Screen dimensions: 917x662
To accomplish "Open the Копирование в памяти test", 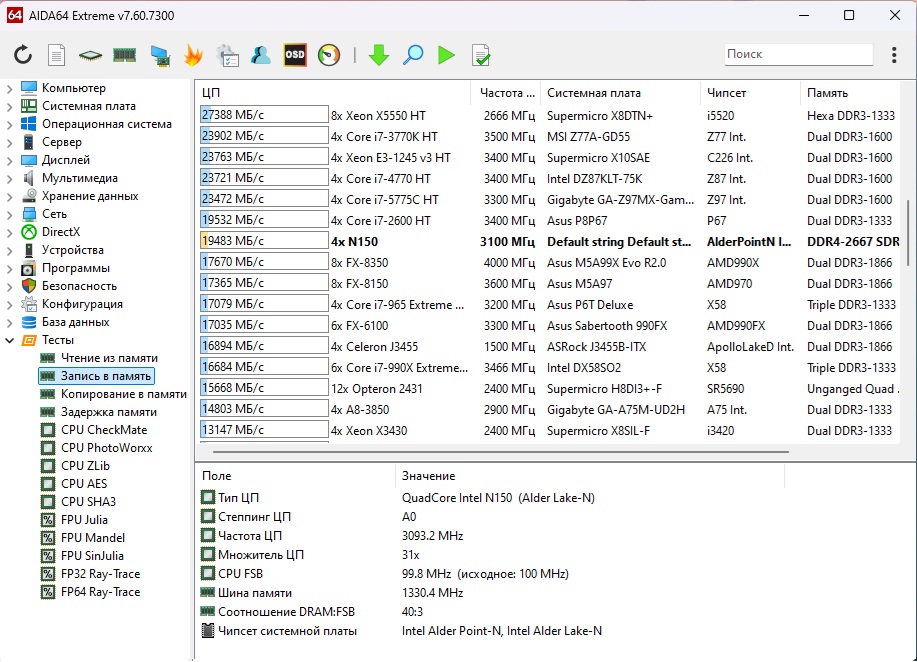I will (124, 395).
